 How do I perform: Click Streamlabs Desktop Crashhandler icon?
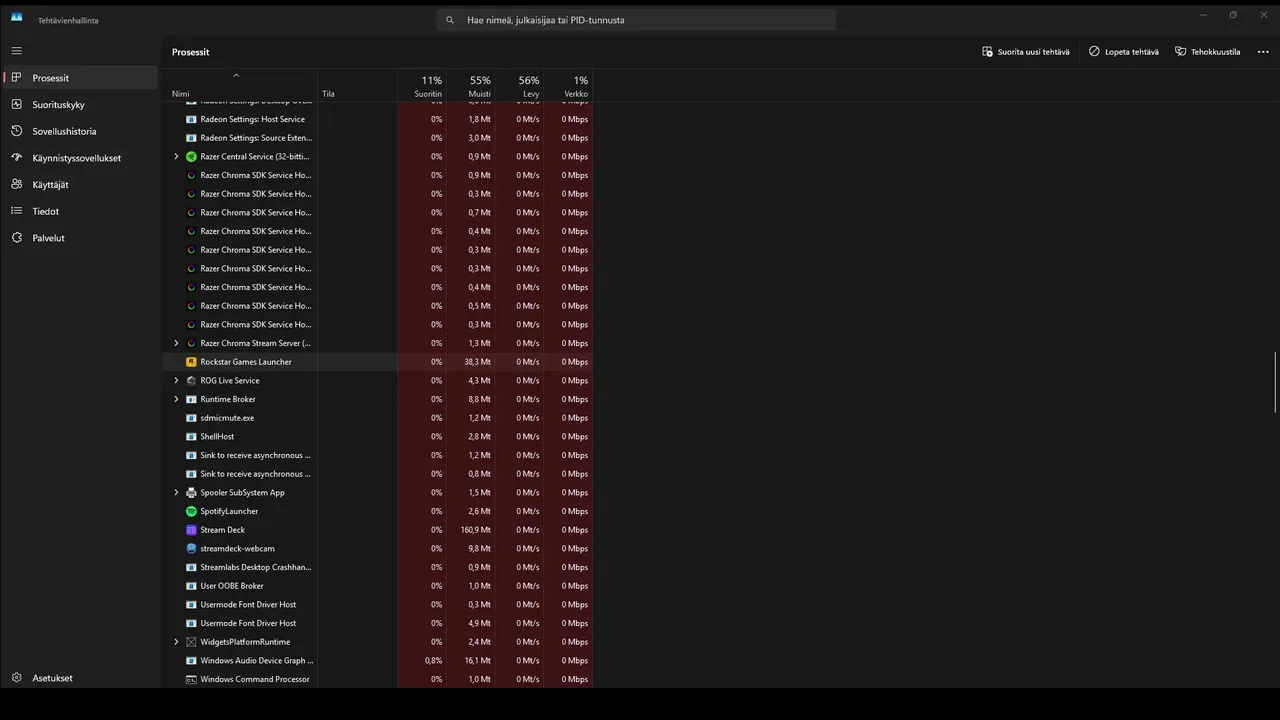click(191, 567)
